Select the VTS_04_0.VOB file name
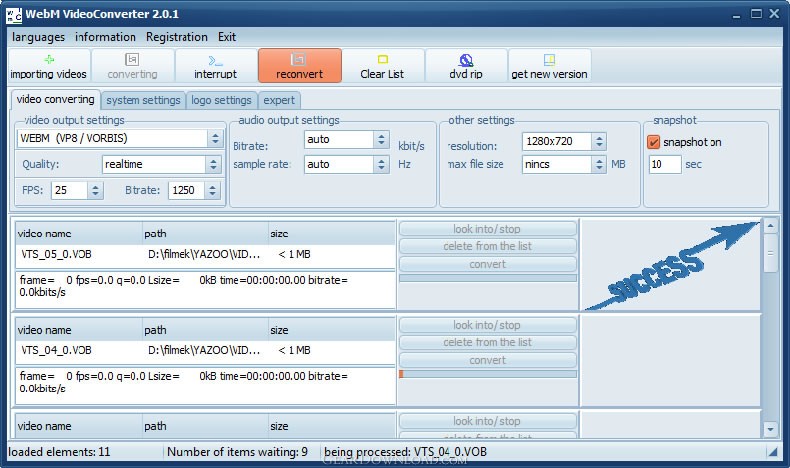The height and width of the screenshot is (468, 790). pyautogui.click(x=56, y=351)
